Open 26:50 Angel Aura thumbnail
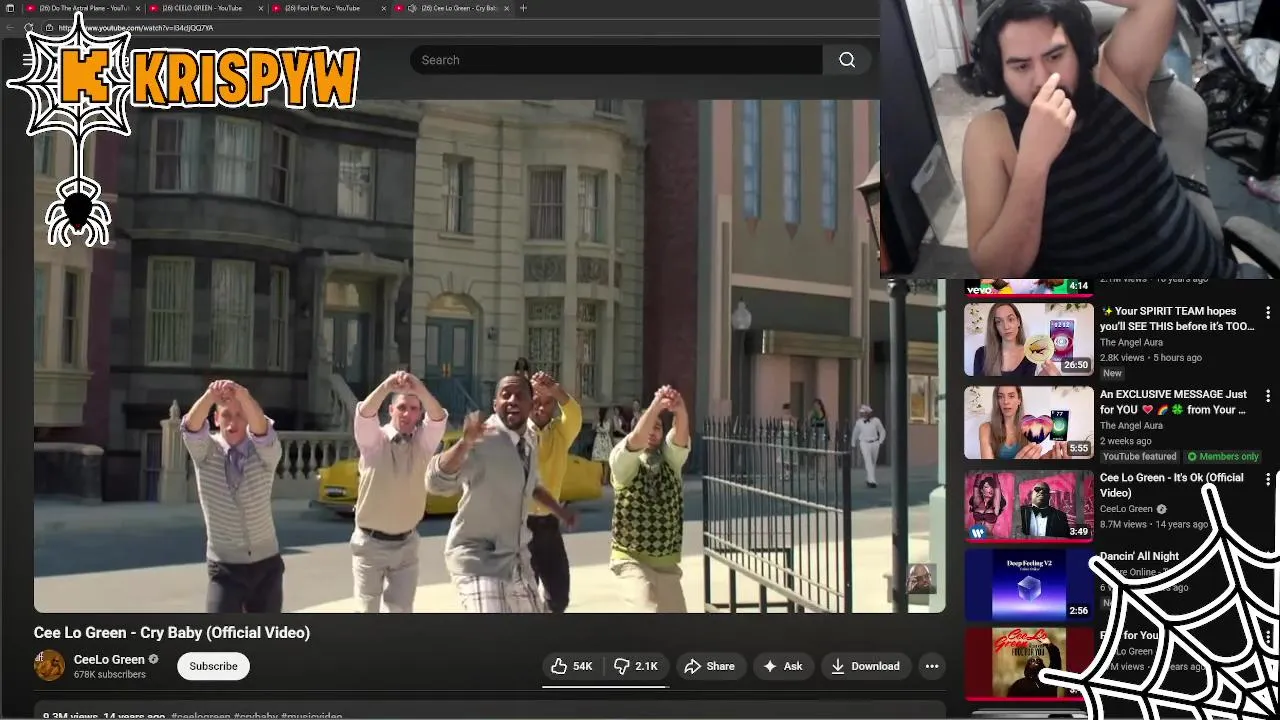Image resolution: width=1280 pixels, height=720 pixels. 1028,339
